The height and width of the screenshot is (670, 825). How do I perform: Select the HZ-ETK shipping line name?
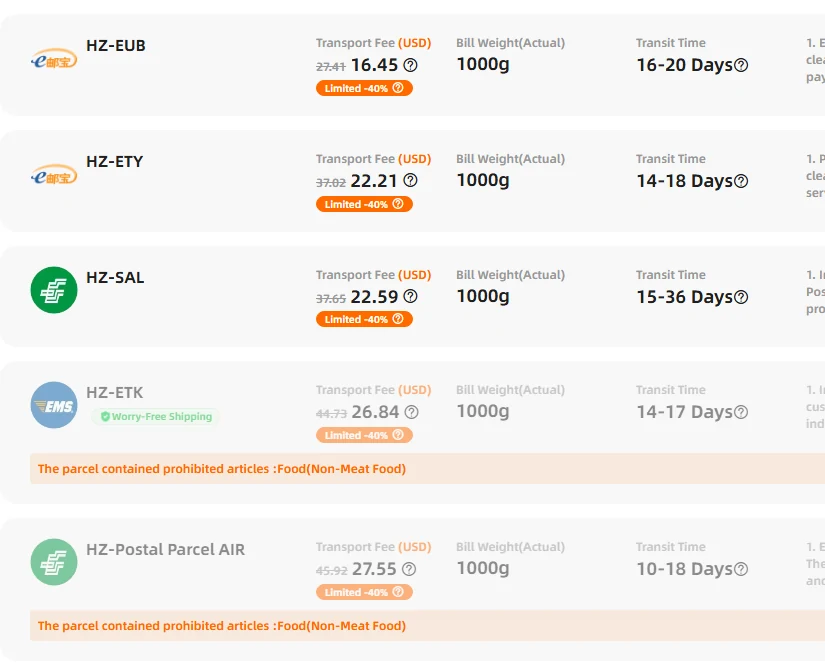click(115, 392)
